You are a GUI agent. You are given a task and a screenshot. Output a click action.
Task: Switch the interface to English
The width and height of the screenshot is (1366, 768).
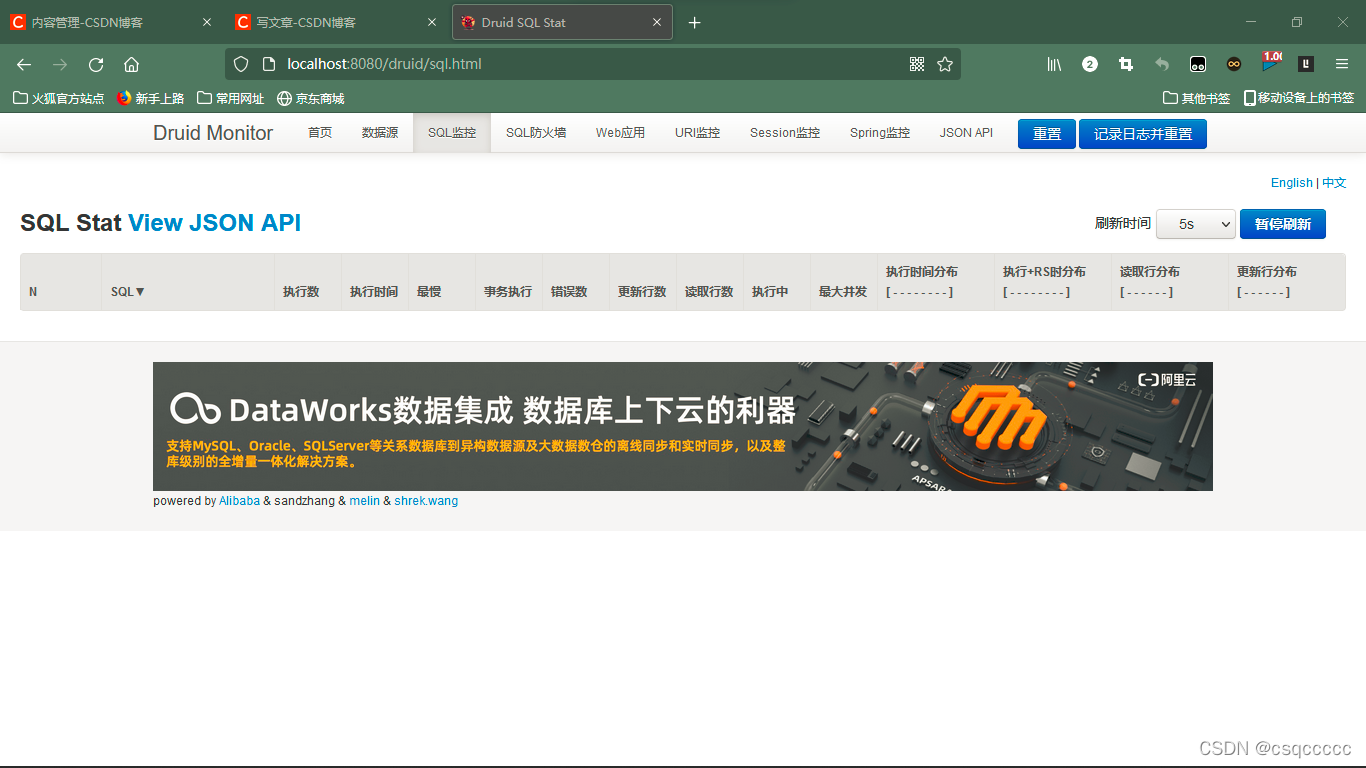(1291, 183)
